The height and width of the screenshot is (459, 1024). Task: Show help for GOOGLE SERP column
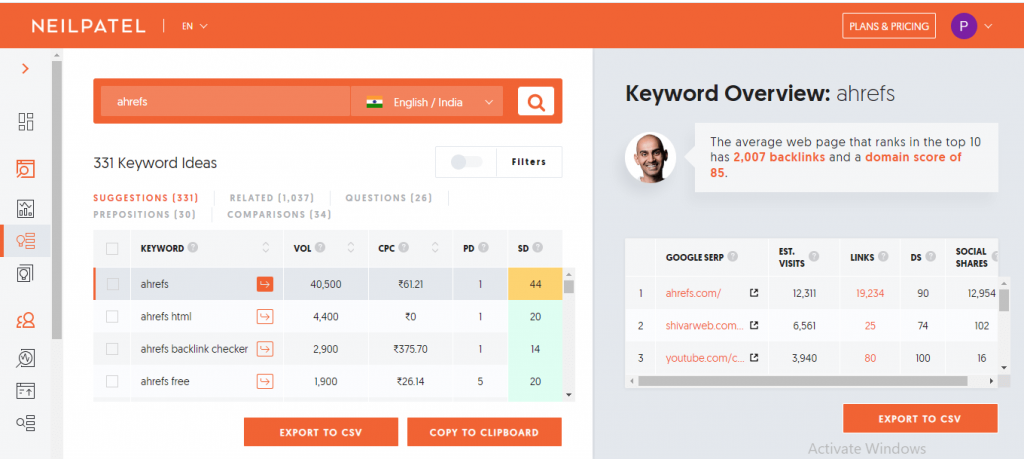click(x=733, y=257)
